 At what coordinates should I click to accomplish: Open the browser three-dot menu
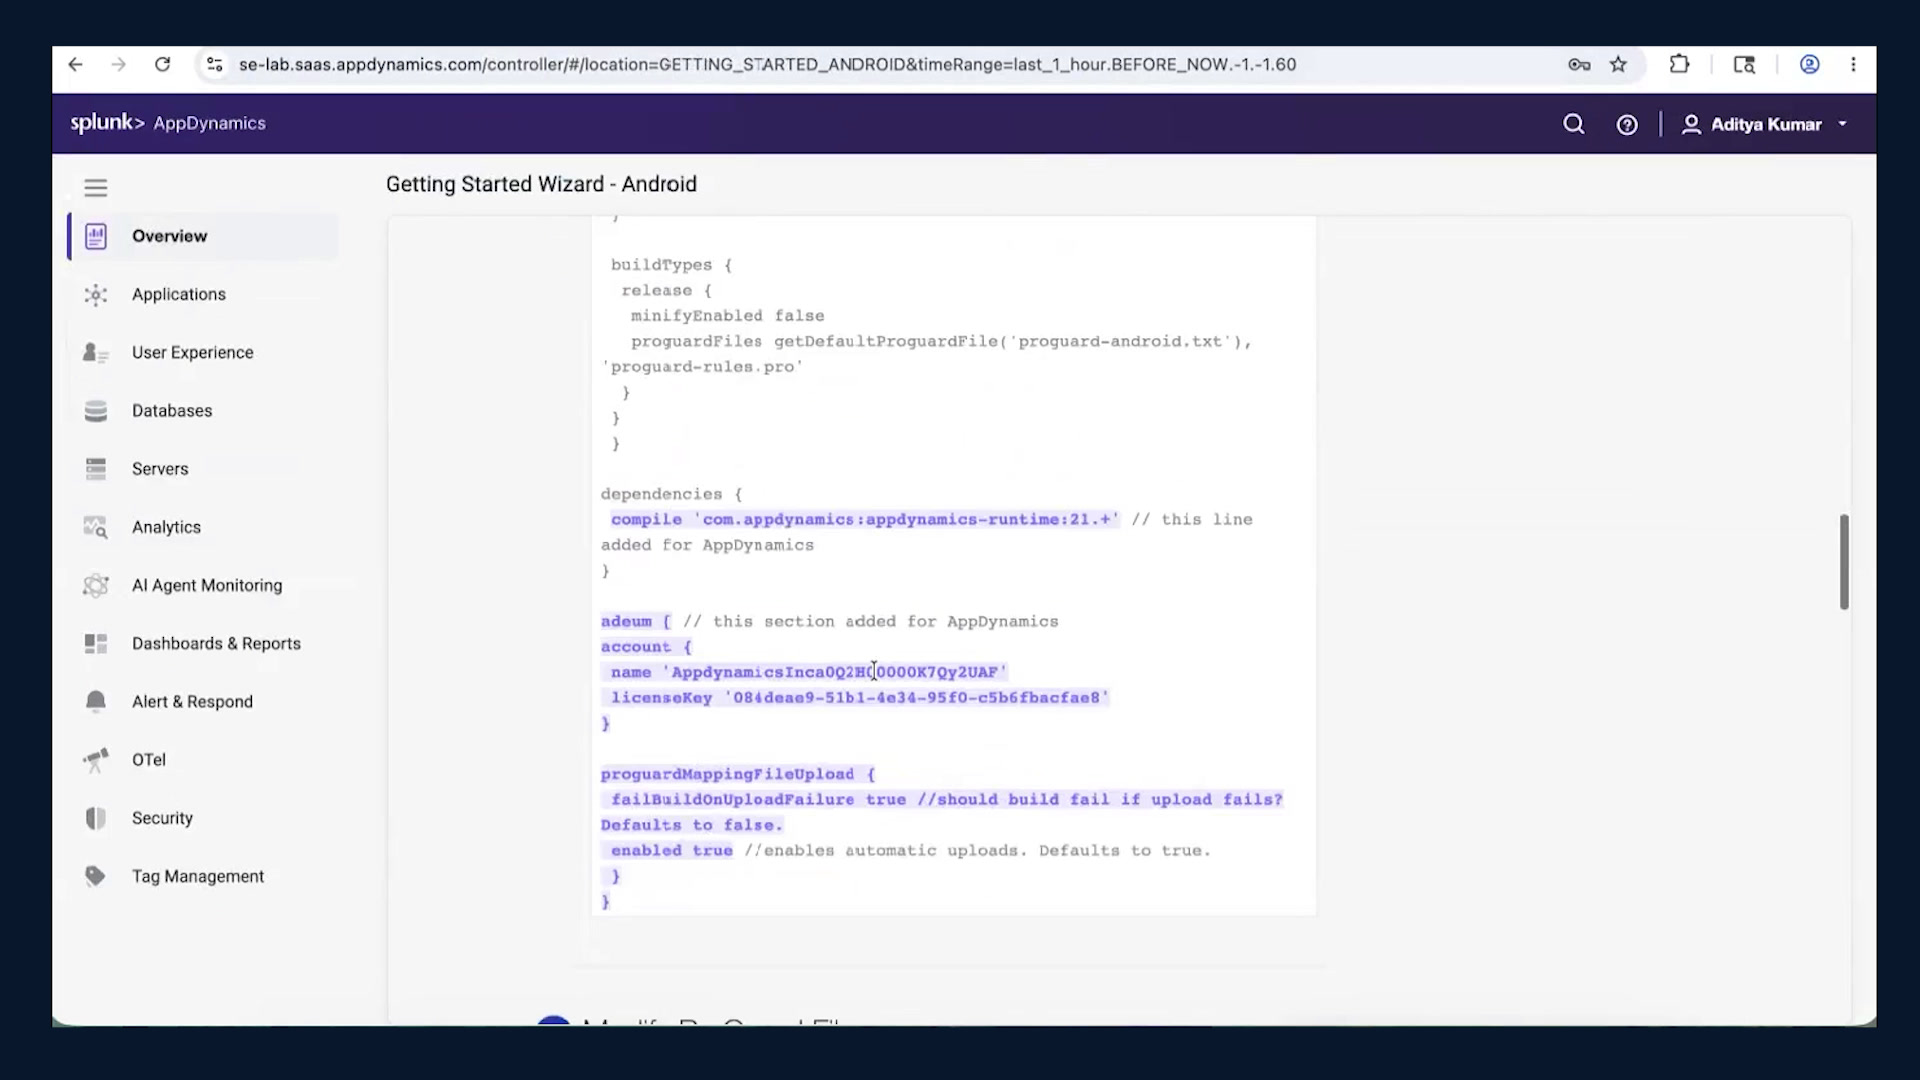point(1853,65)
